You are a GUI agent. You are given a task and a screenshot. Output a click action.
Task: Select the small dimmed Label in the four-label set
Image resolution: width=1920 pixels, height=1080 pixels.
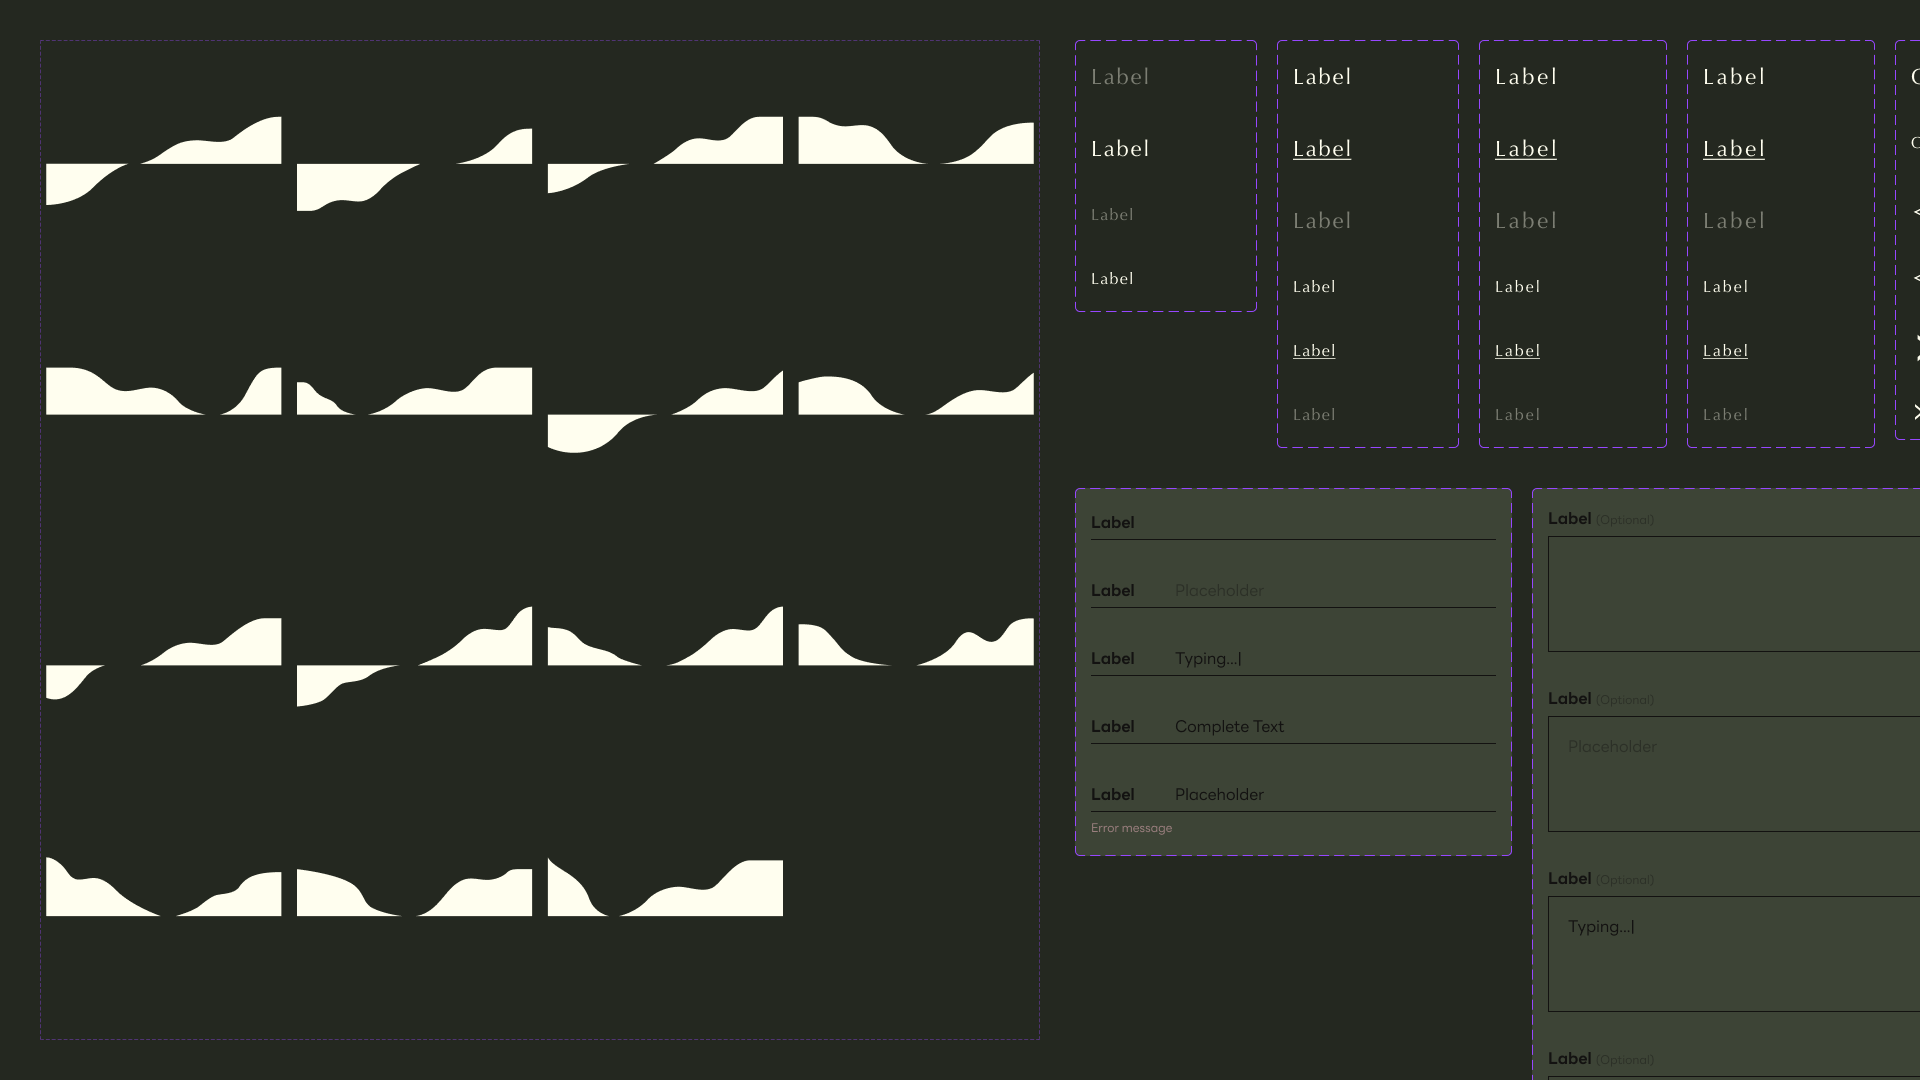(x=1112, y=215)
